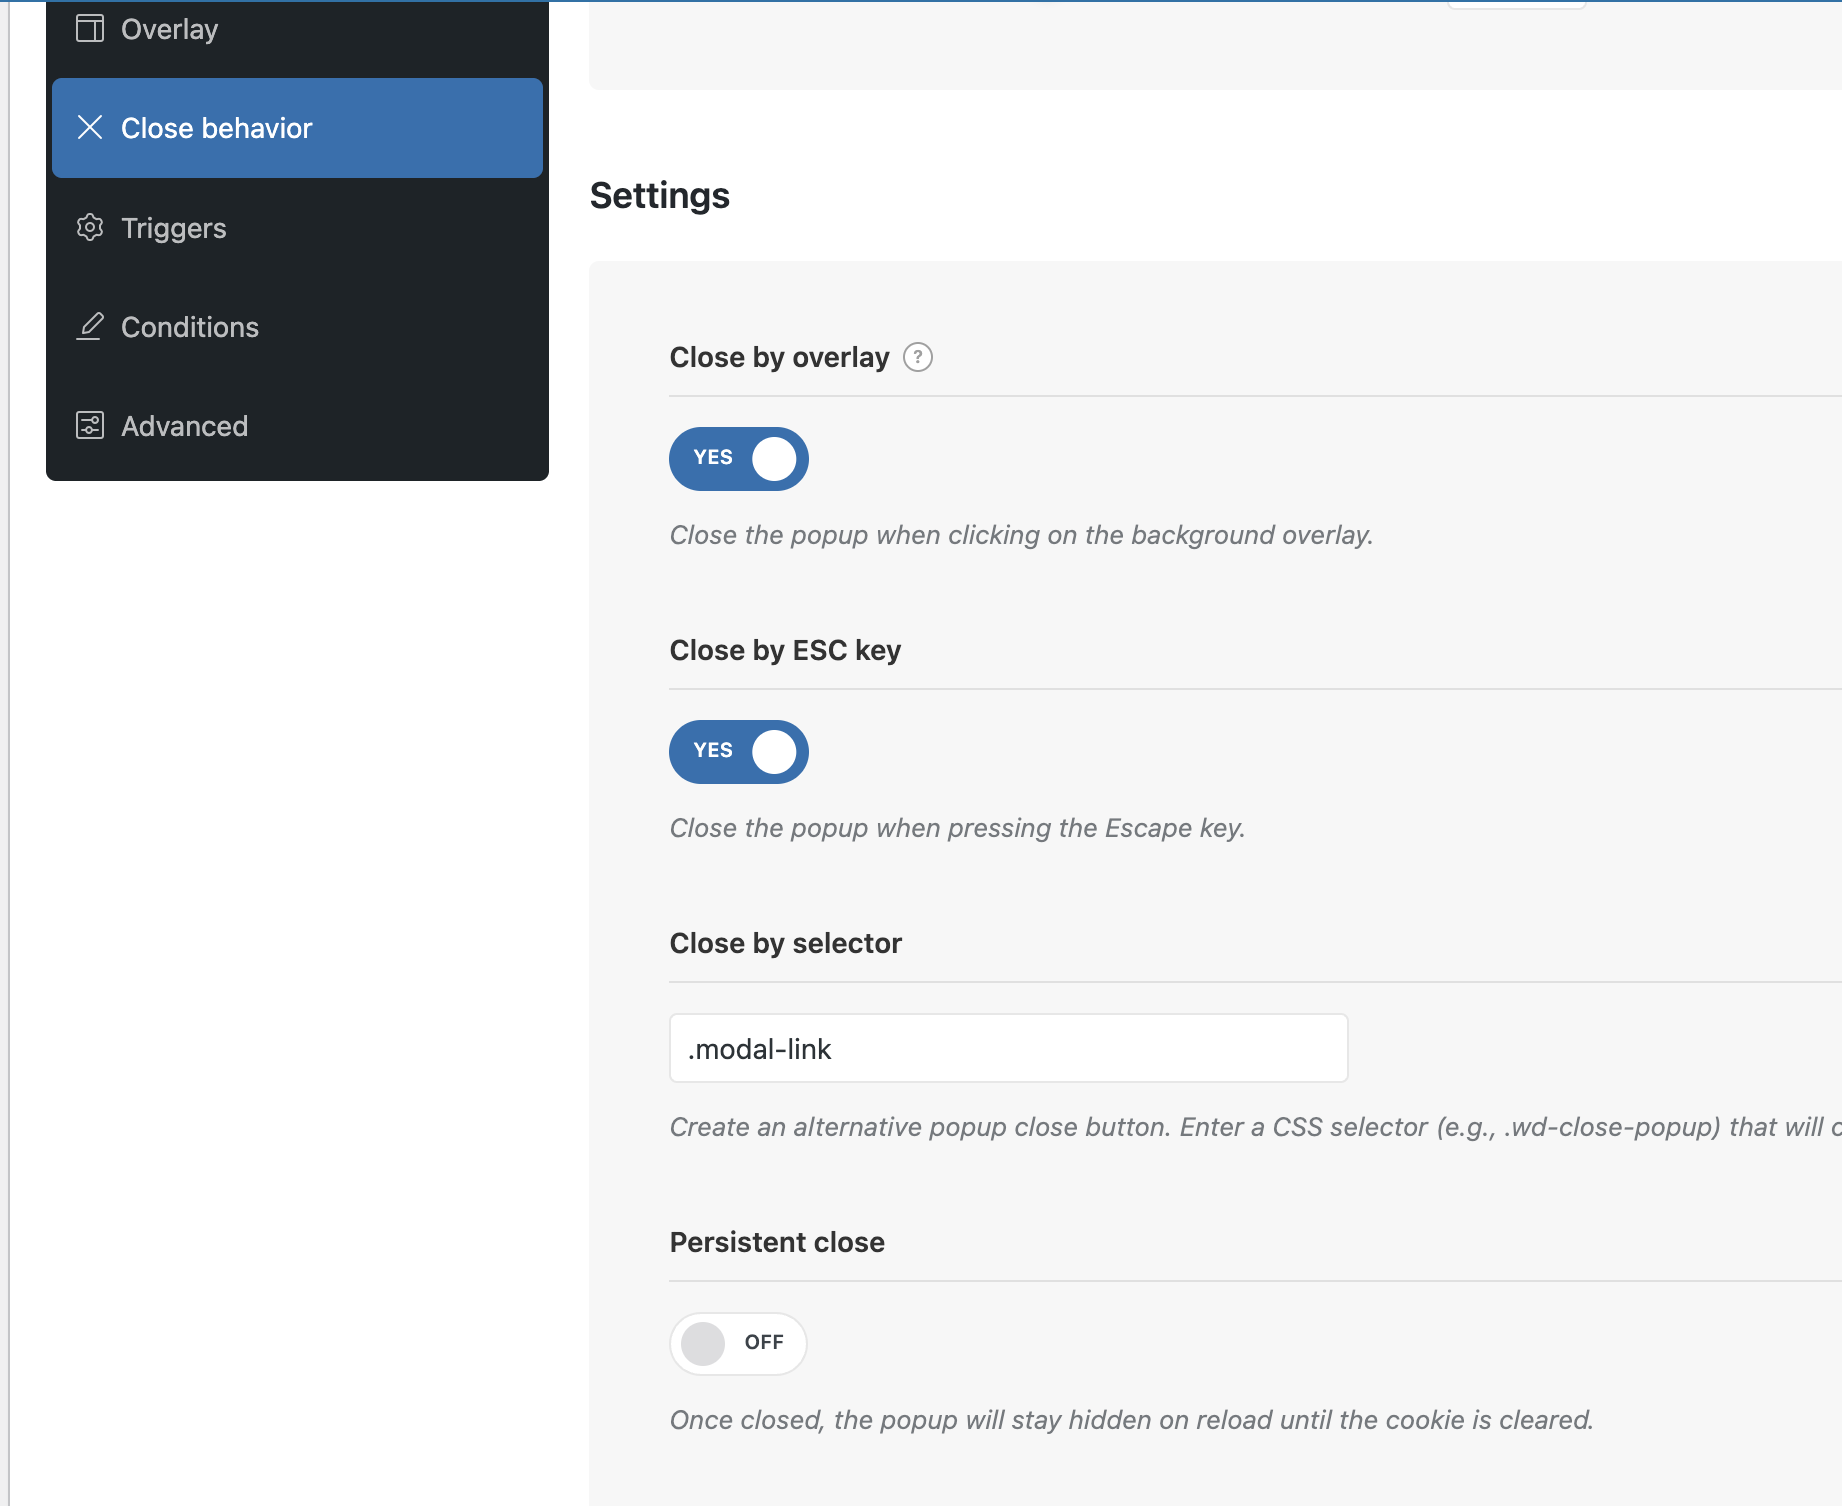Screen dimensions: 1842x1506
Task: Click the Close by ESC key label
Action: pos(785,650)
